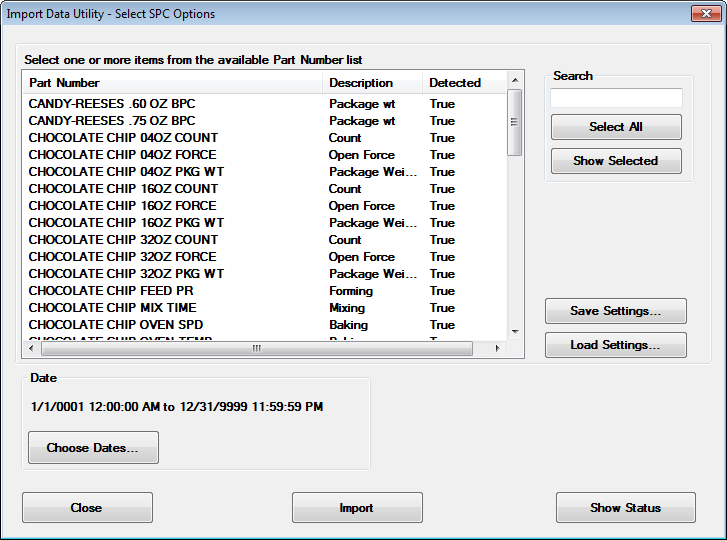Start the Import of selected parts

coord(357,508)
